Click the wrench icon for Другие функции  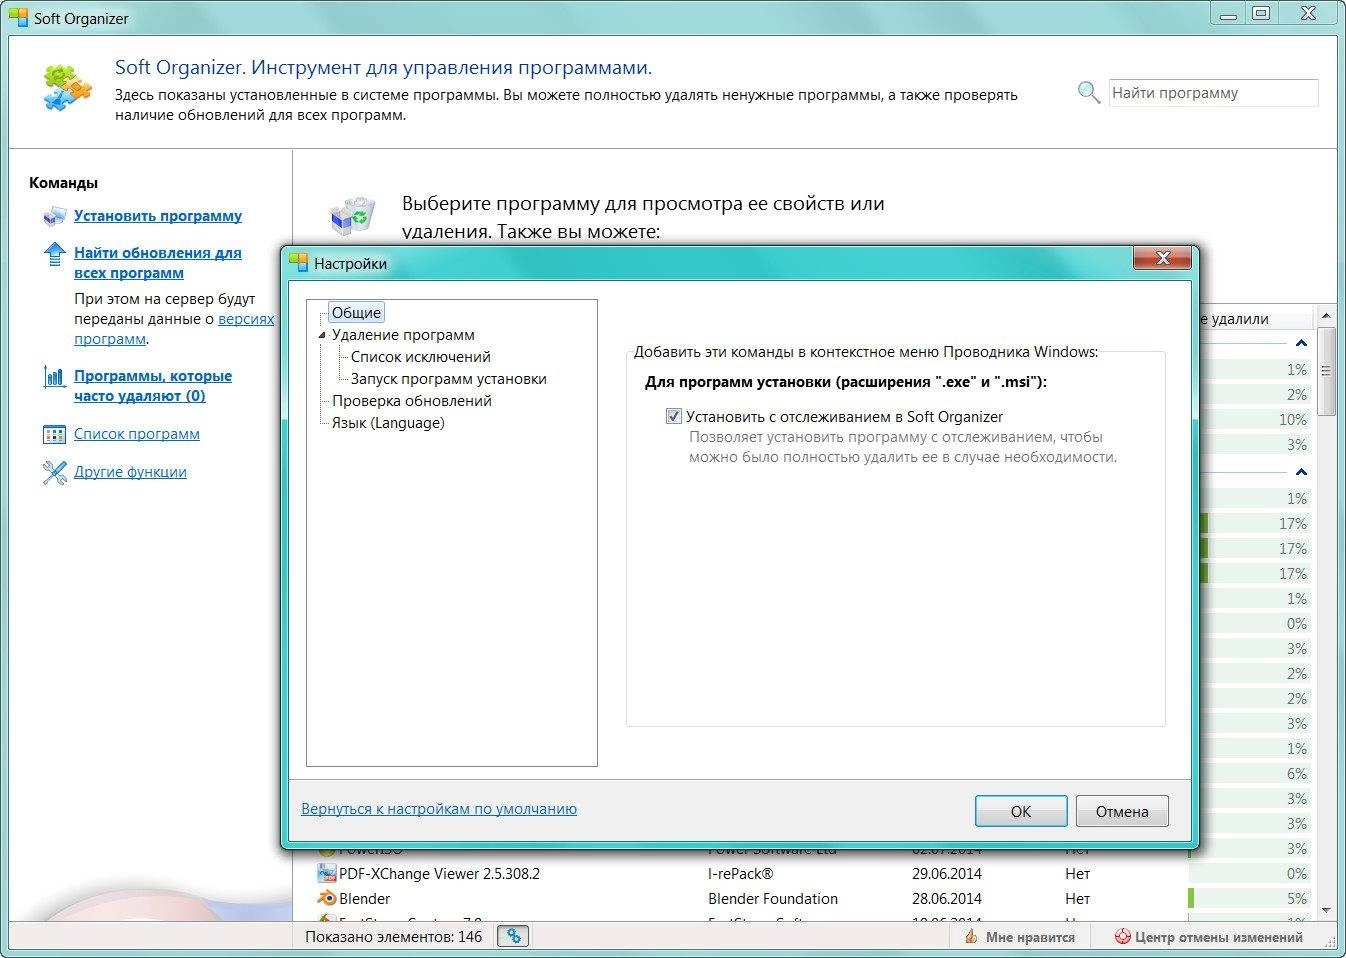[54, 472]
